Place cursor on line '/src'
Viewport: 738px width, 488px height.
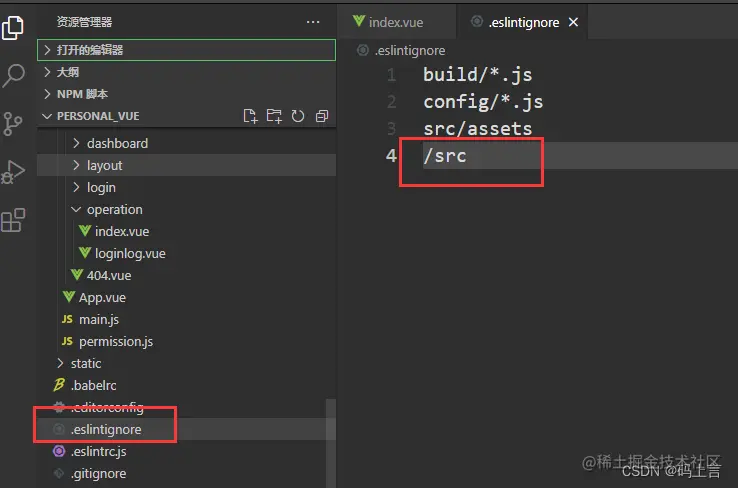coord(444,155)
